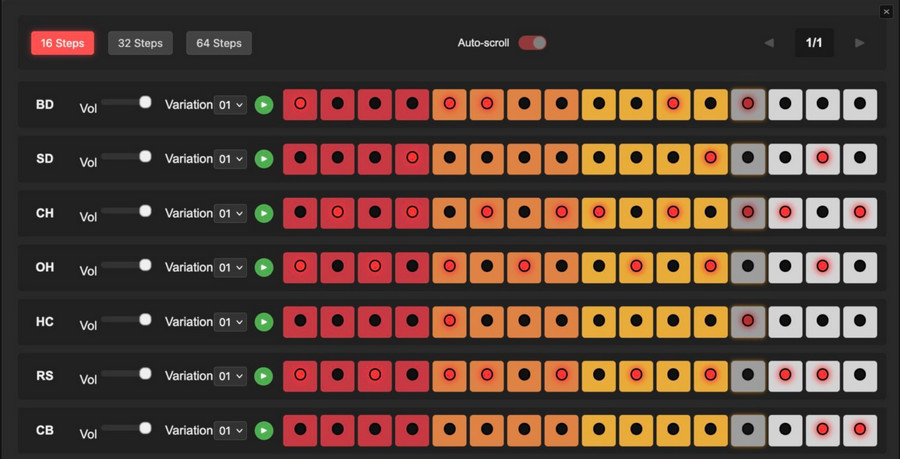Enable CB step 1
Viewport: 900px width, 459px height.
[x=300, y=430]
